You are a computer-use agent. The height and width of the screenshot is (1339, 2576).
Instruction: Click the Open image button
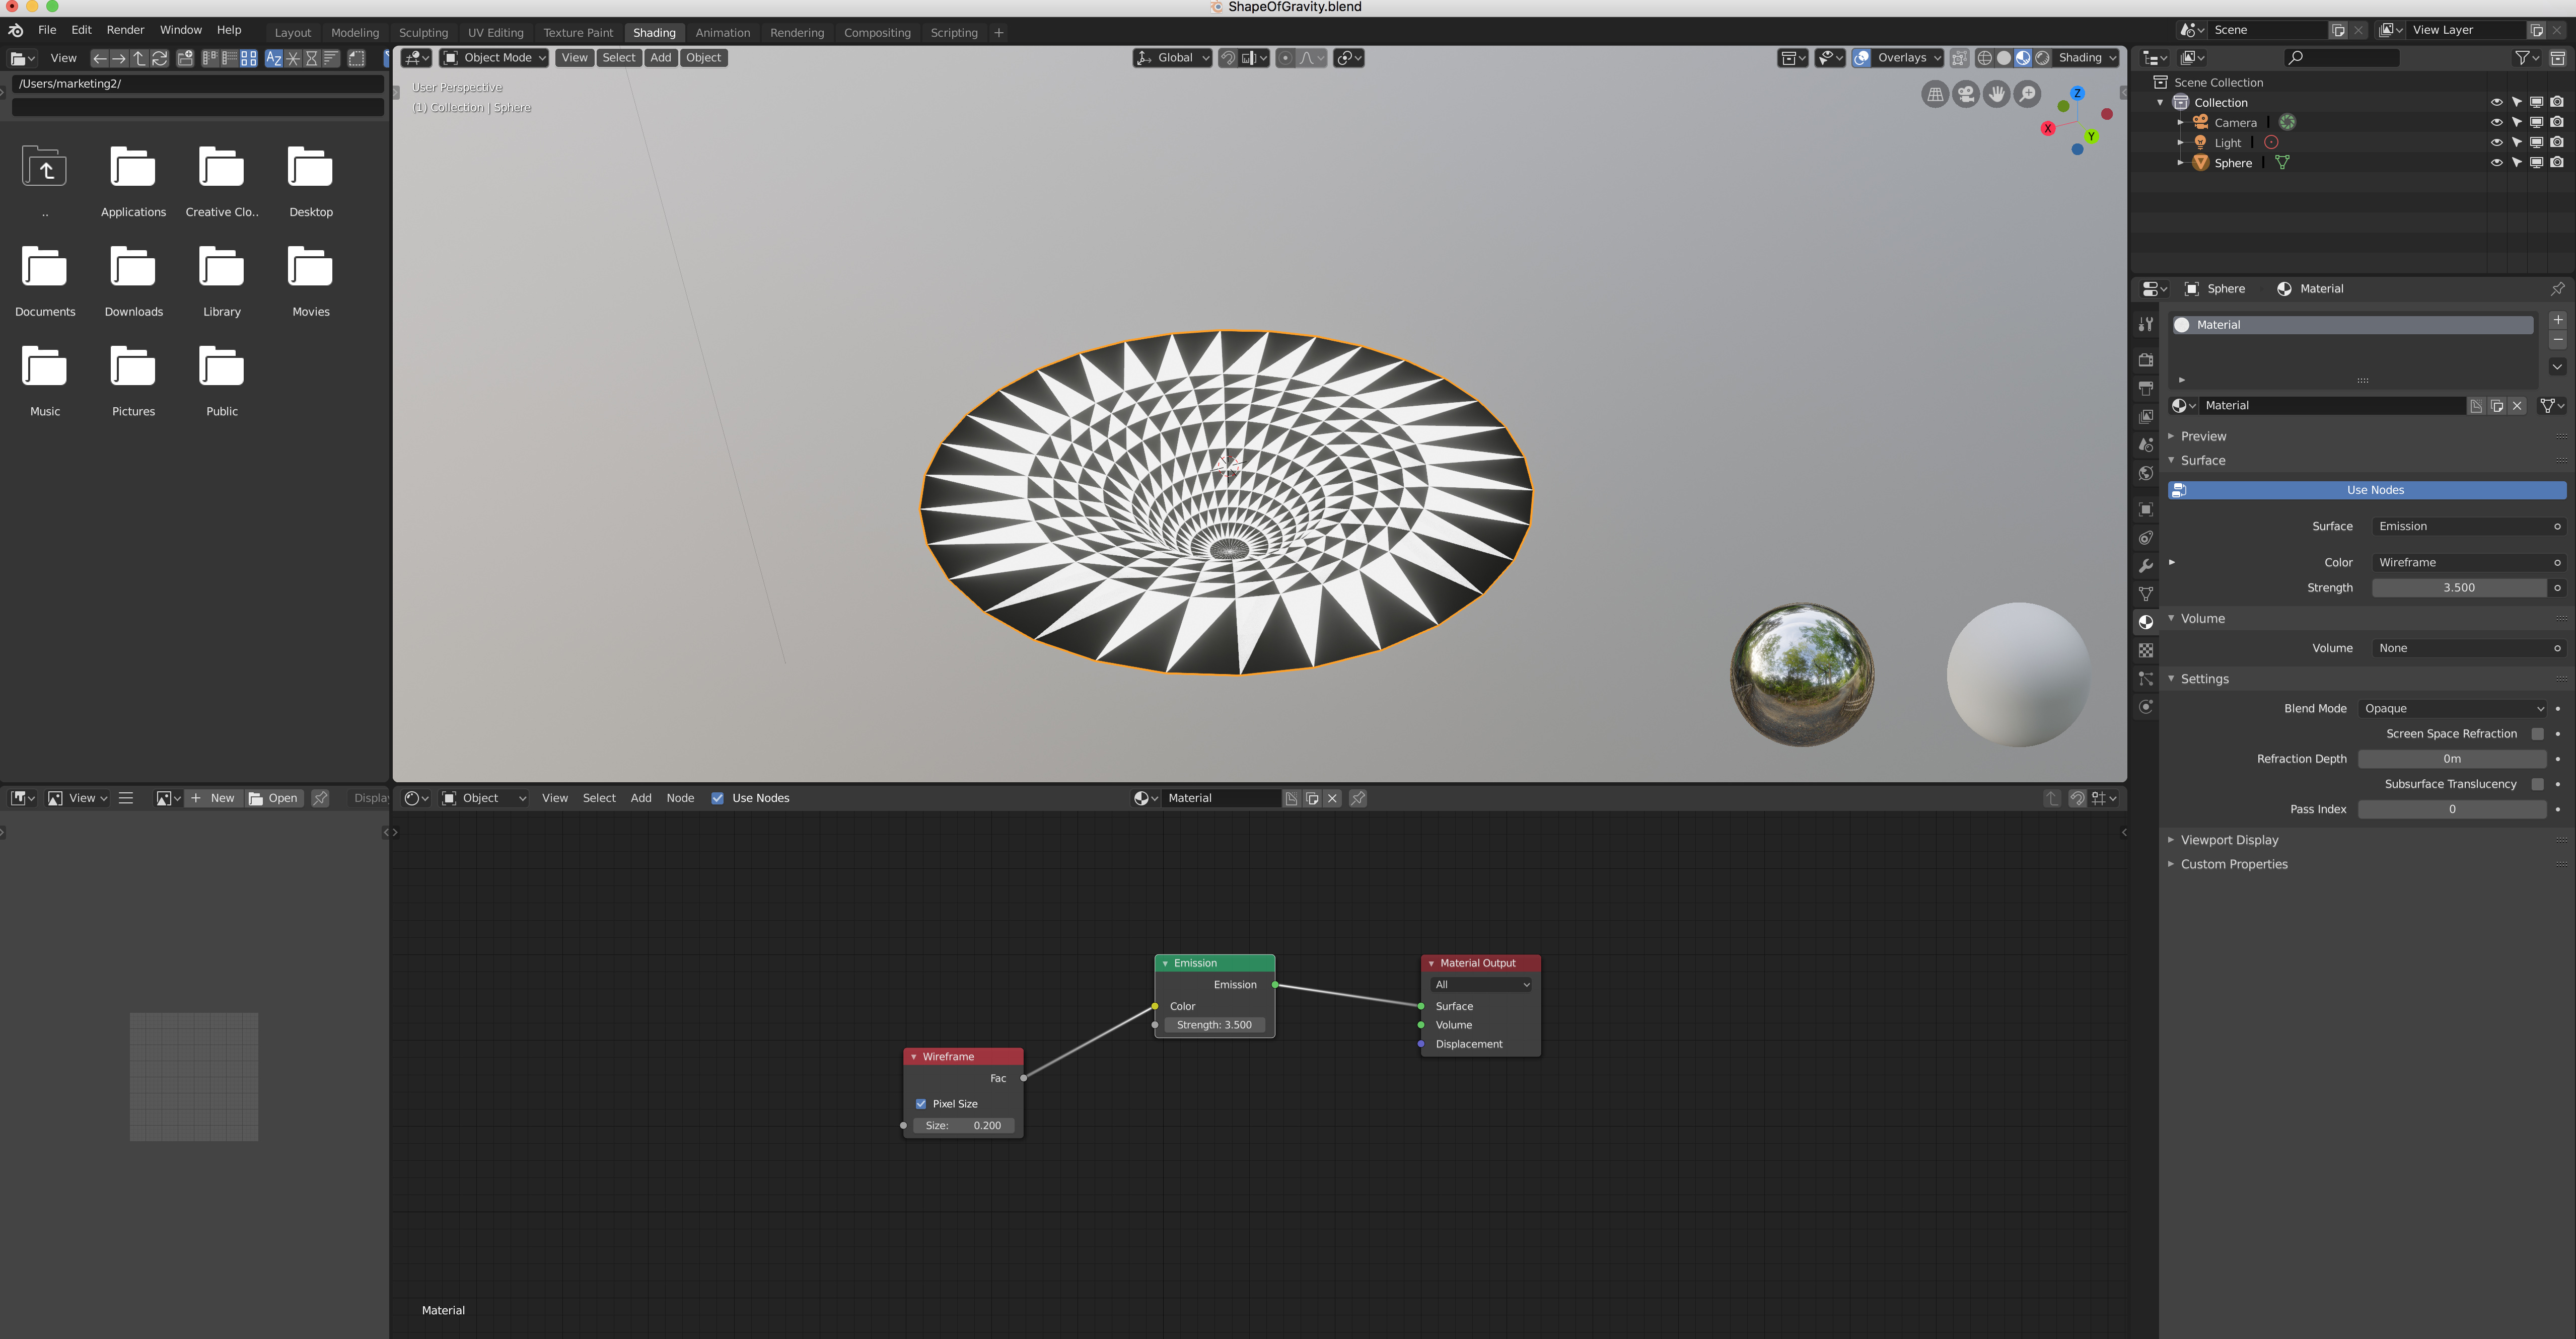click(274, 798)
